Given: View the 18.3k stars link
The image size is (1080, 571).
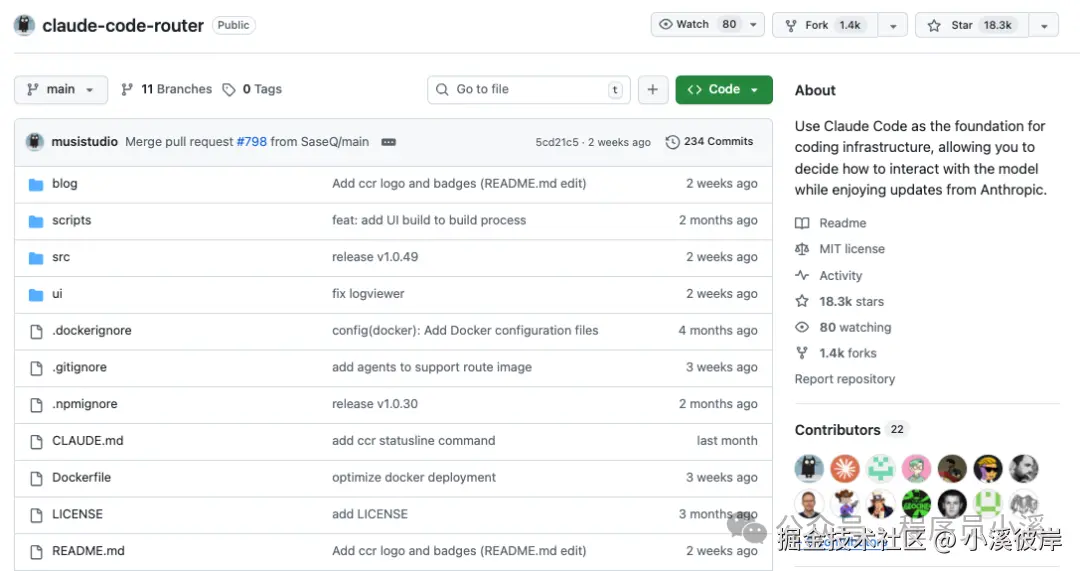Looking at the screenshot, I should click(x=840, y=301).
